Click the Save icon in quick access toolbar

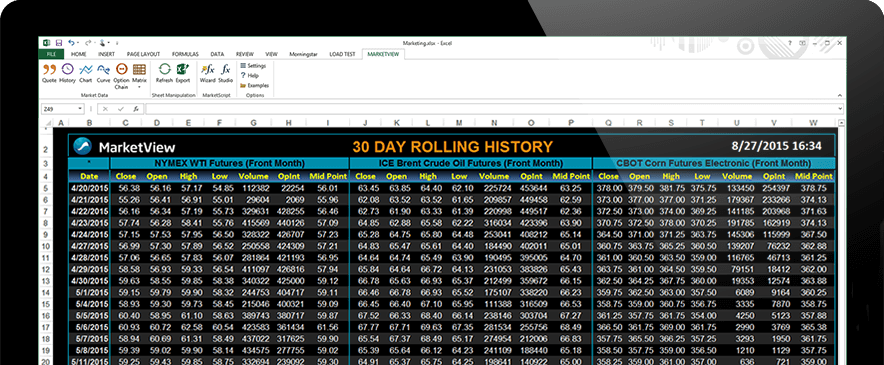click(x=59, y=42)
